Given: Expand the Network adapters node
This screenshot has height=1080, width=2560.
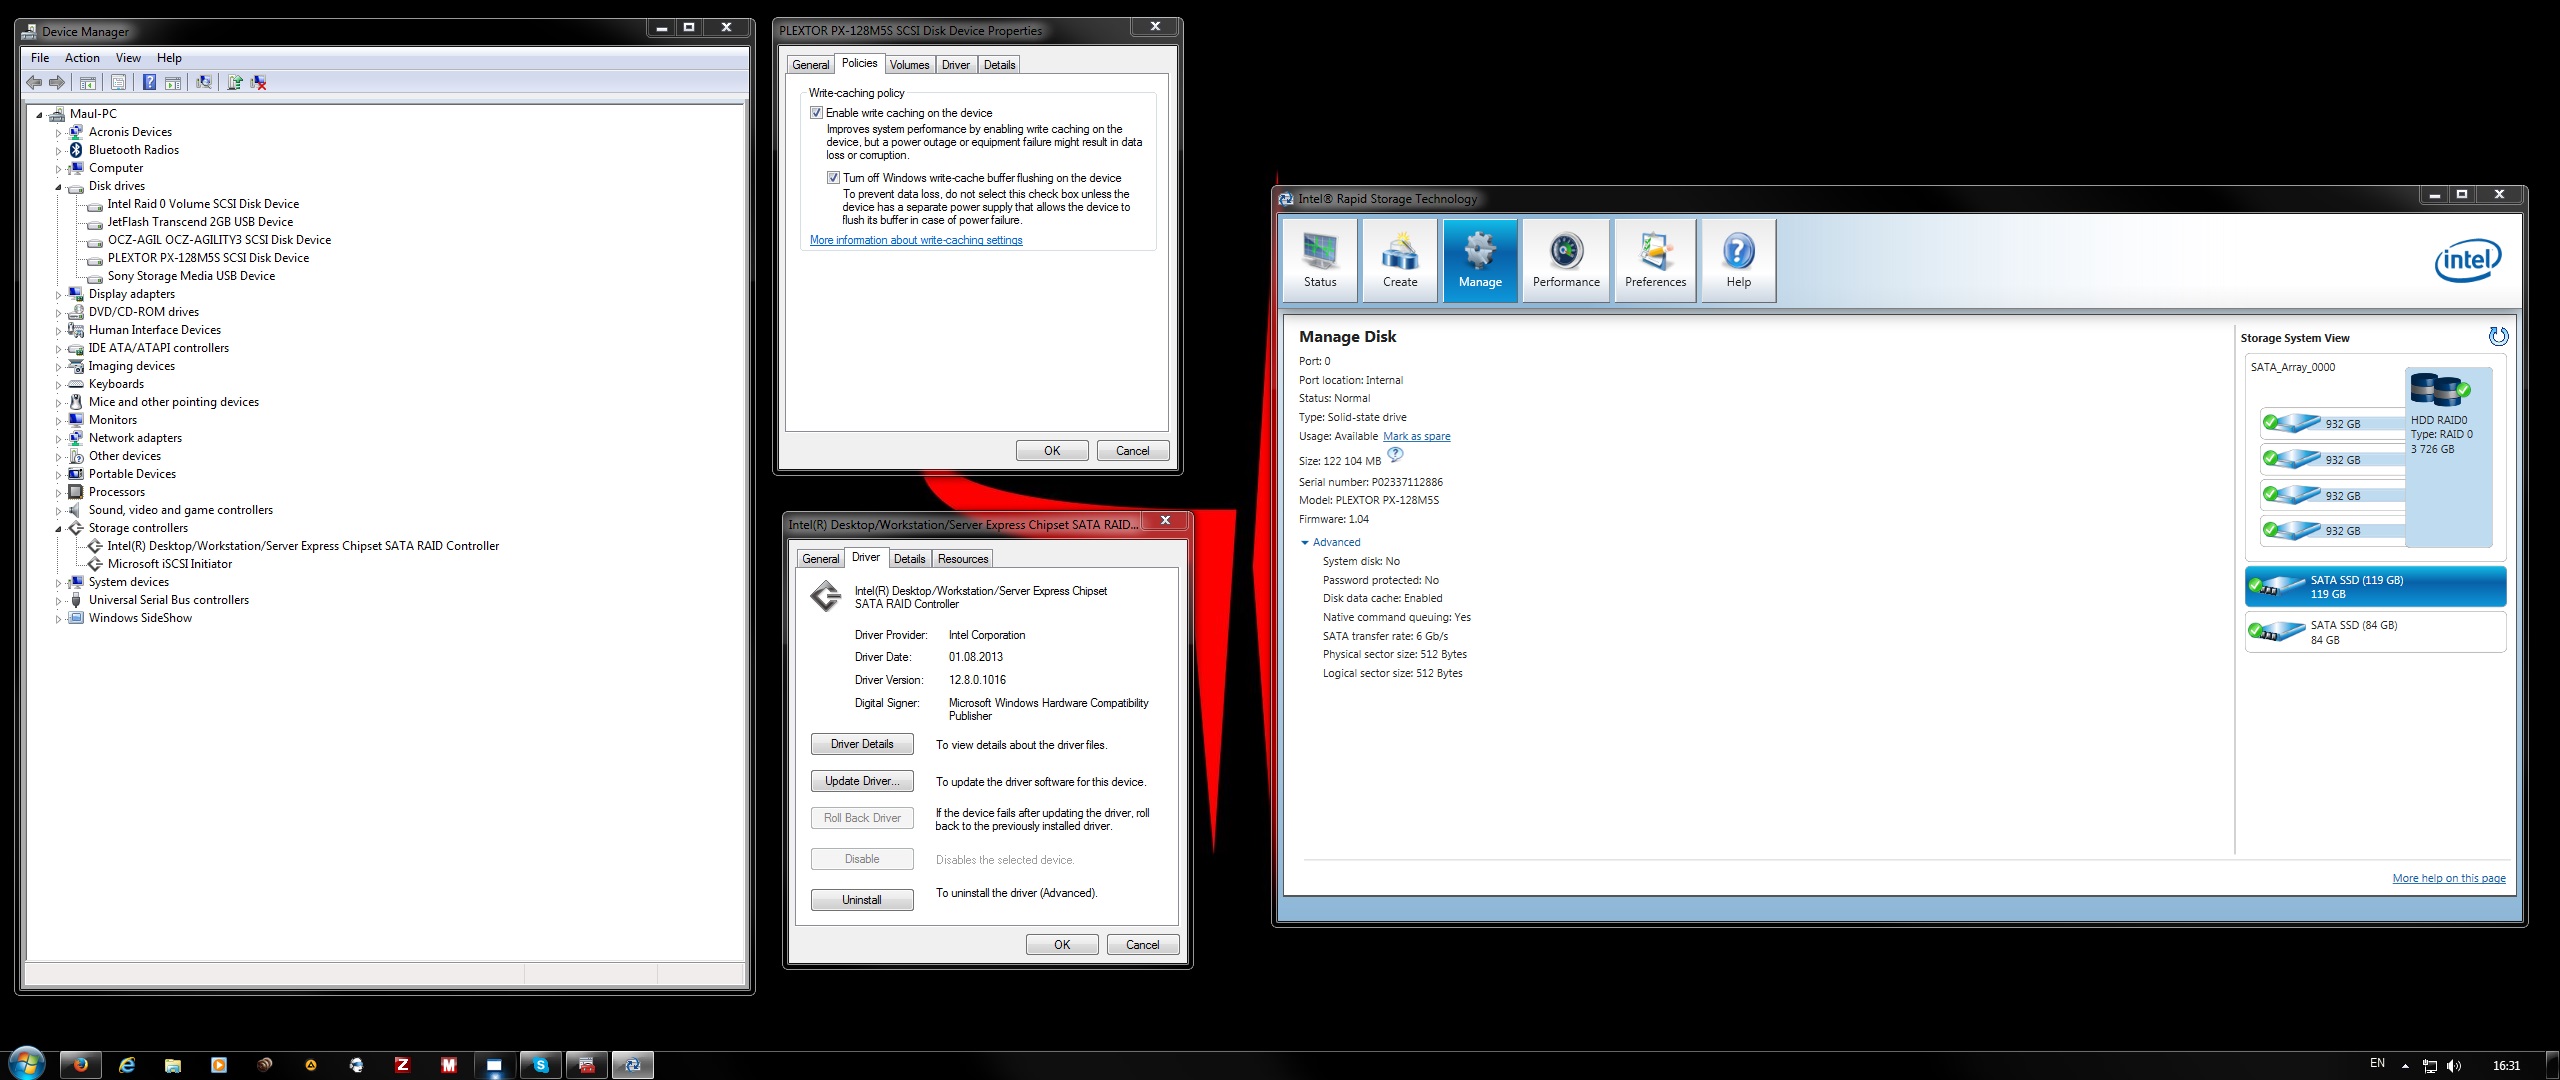Looking at the screenshot, I should tap(58, 439).
